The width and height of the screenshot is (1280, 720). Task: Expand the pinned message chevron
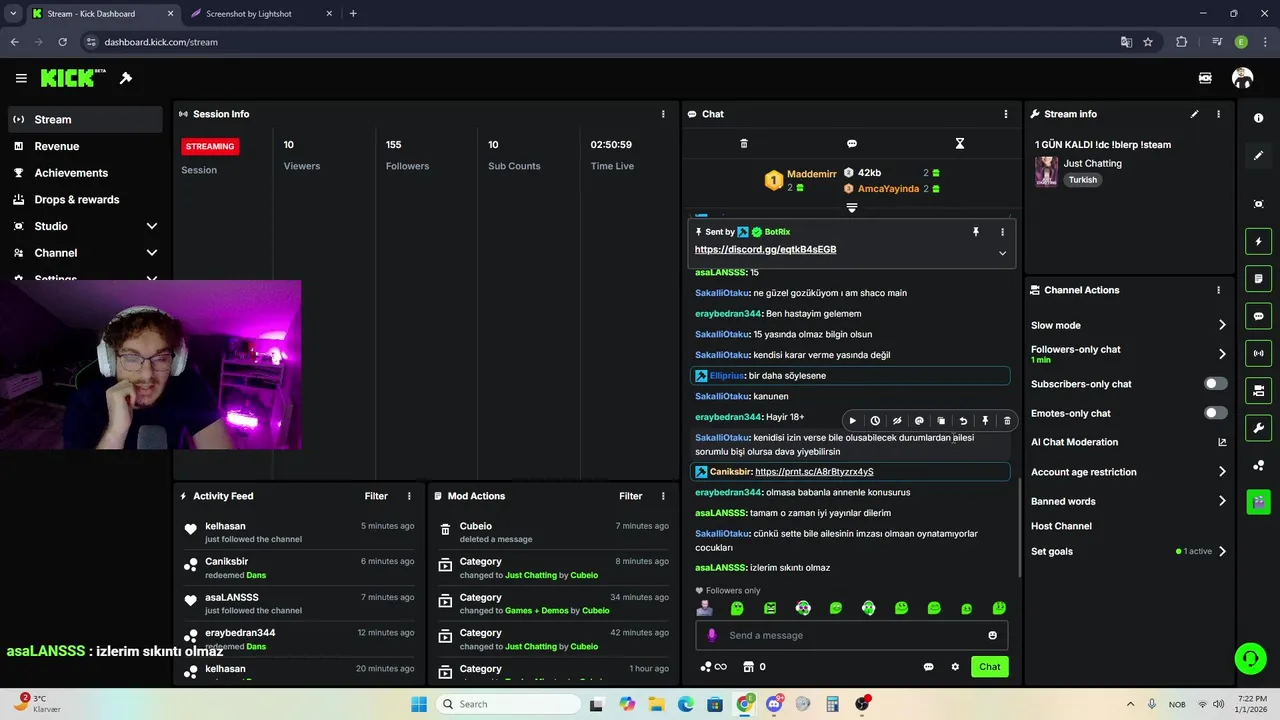[1002, 253]
